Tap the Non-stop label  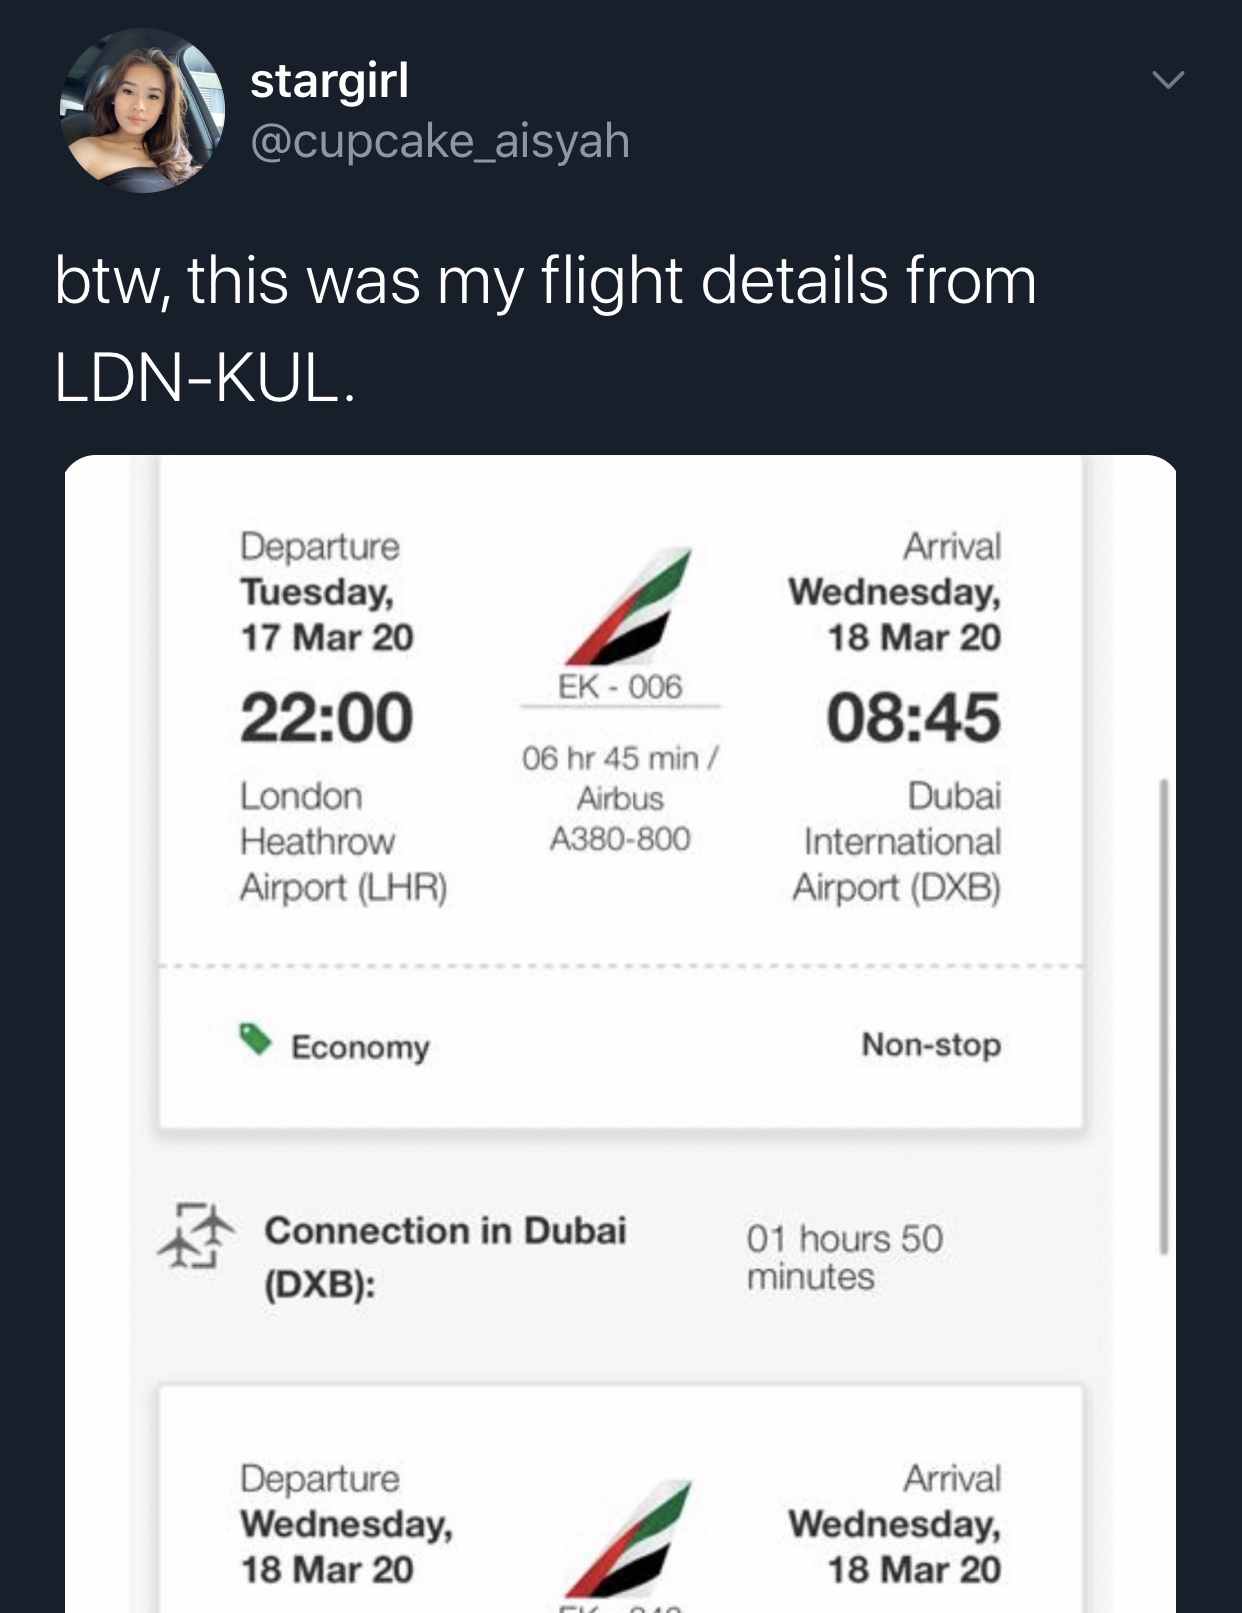tap(931, 1045)
